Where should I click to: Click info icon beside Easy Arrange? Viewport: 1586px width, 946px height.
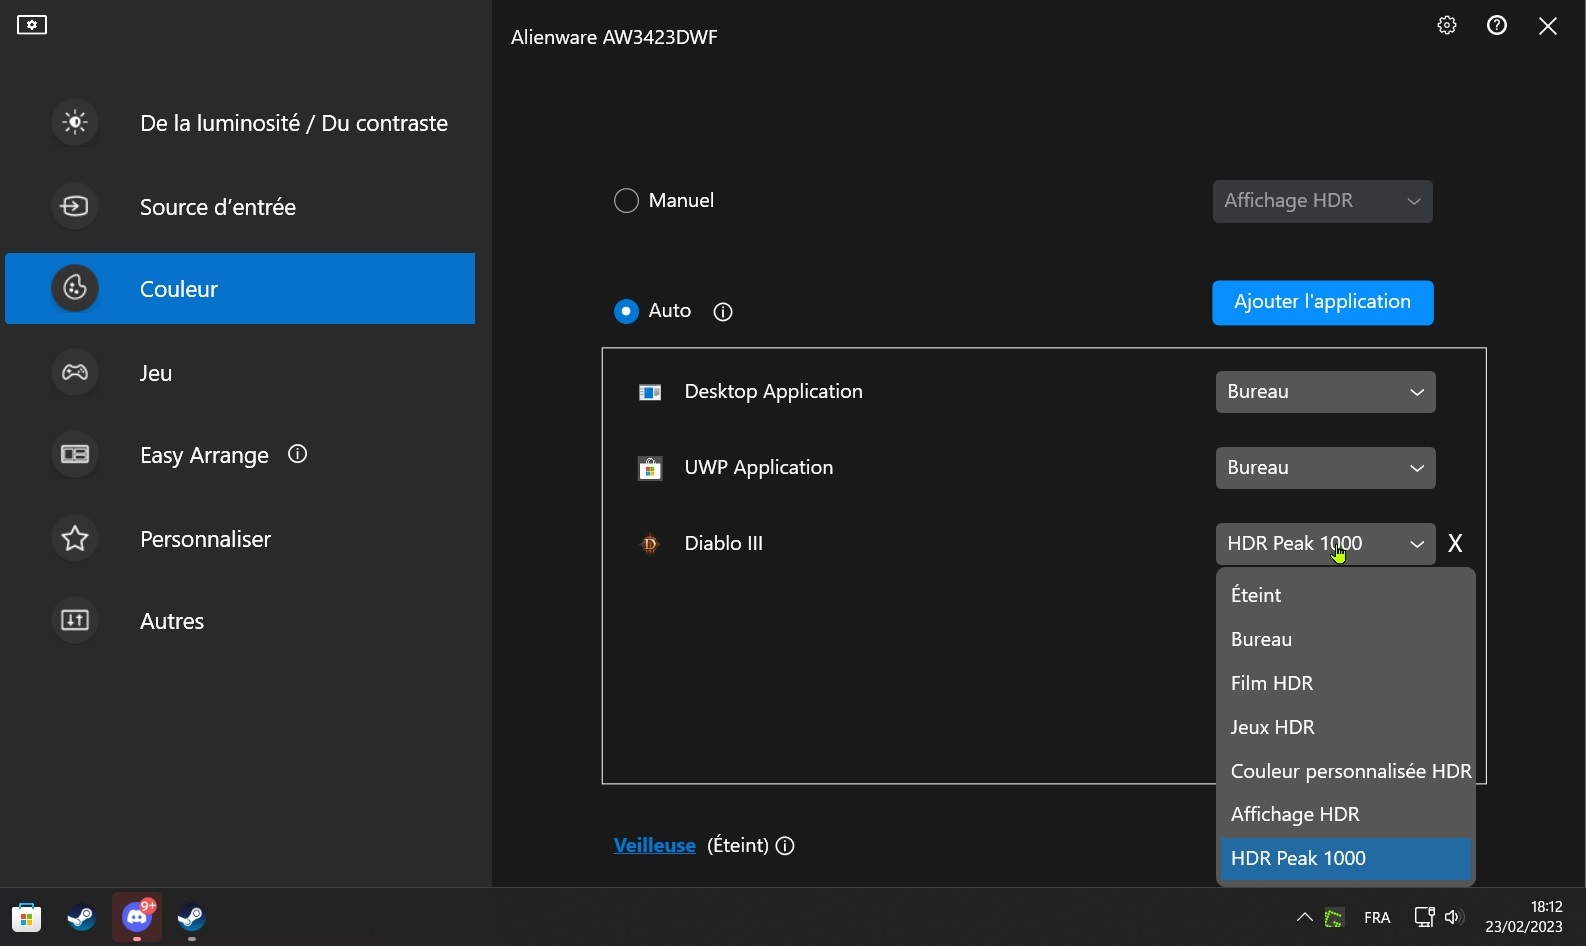[x=297, y=454]
